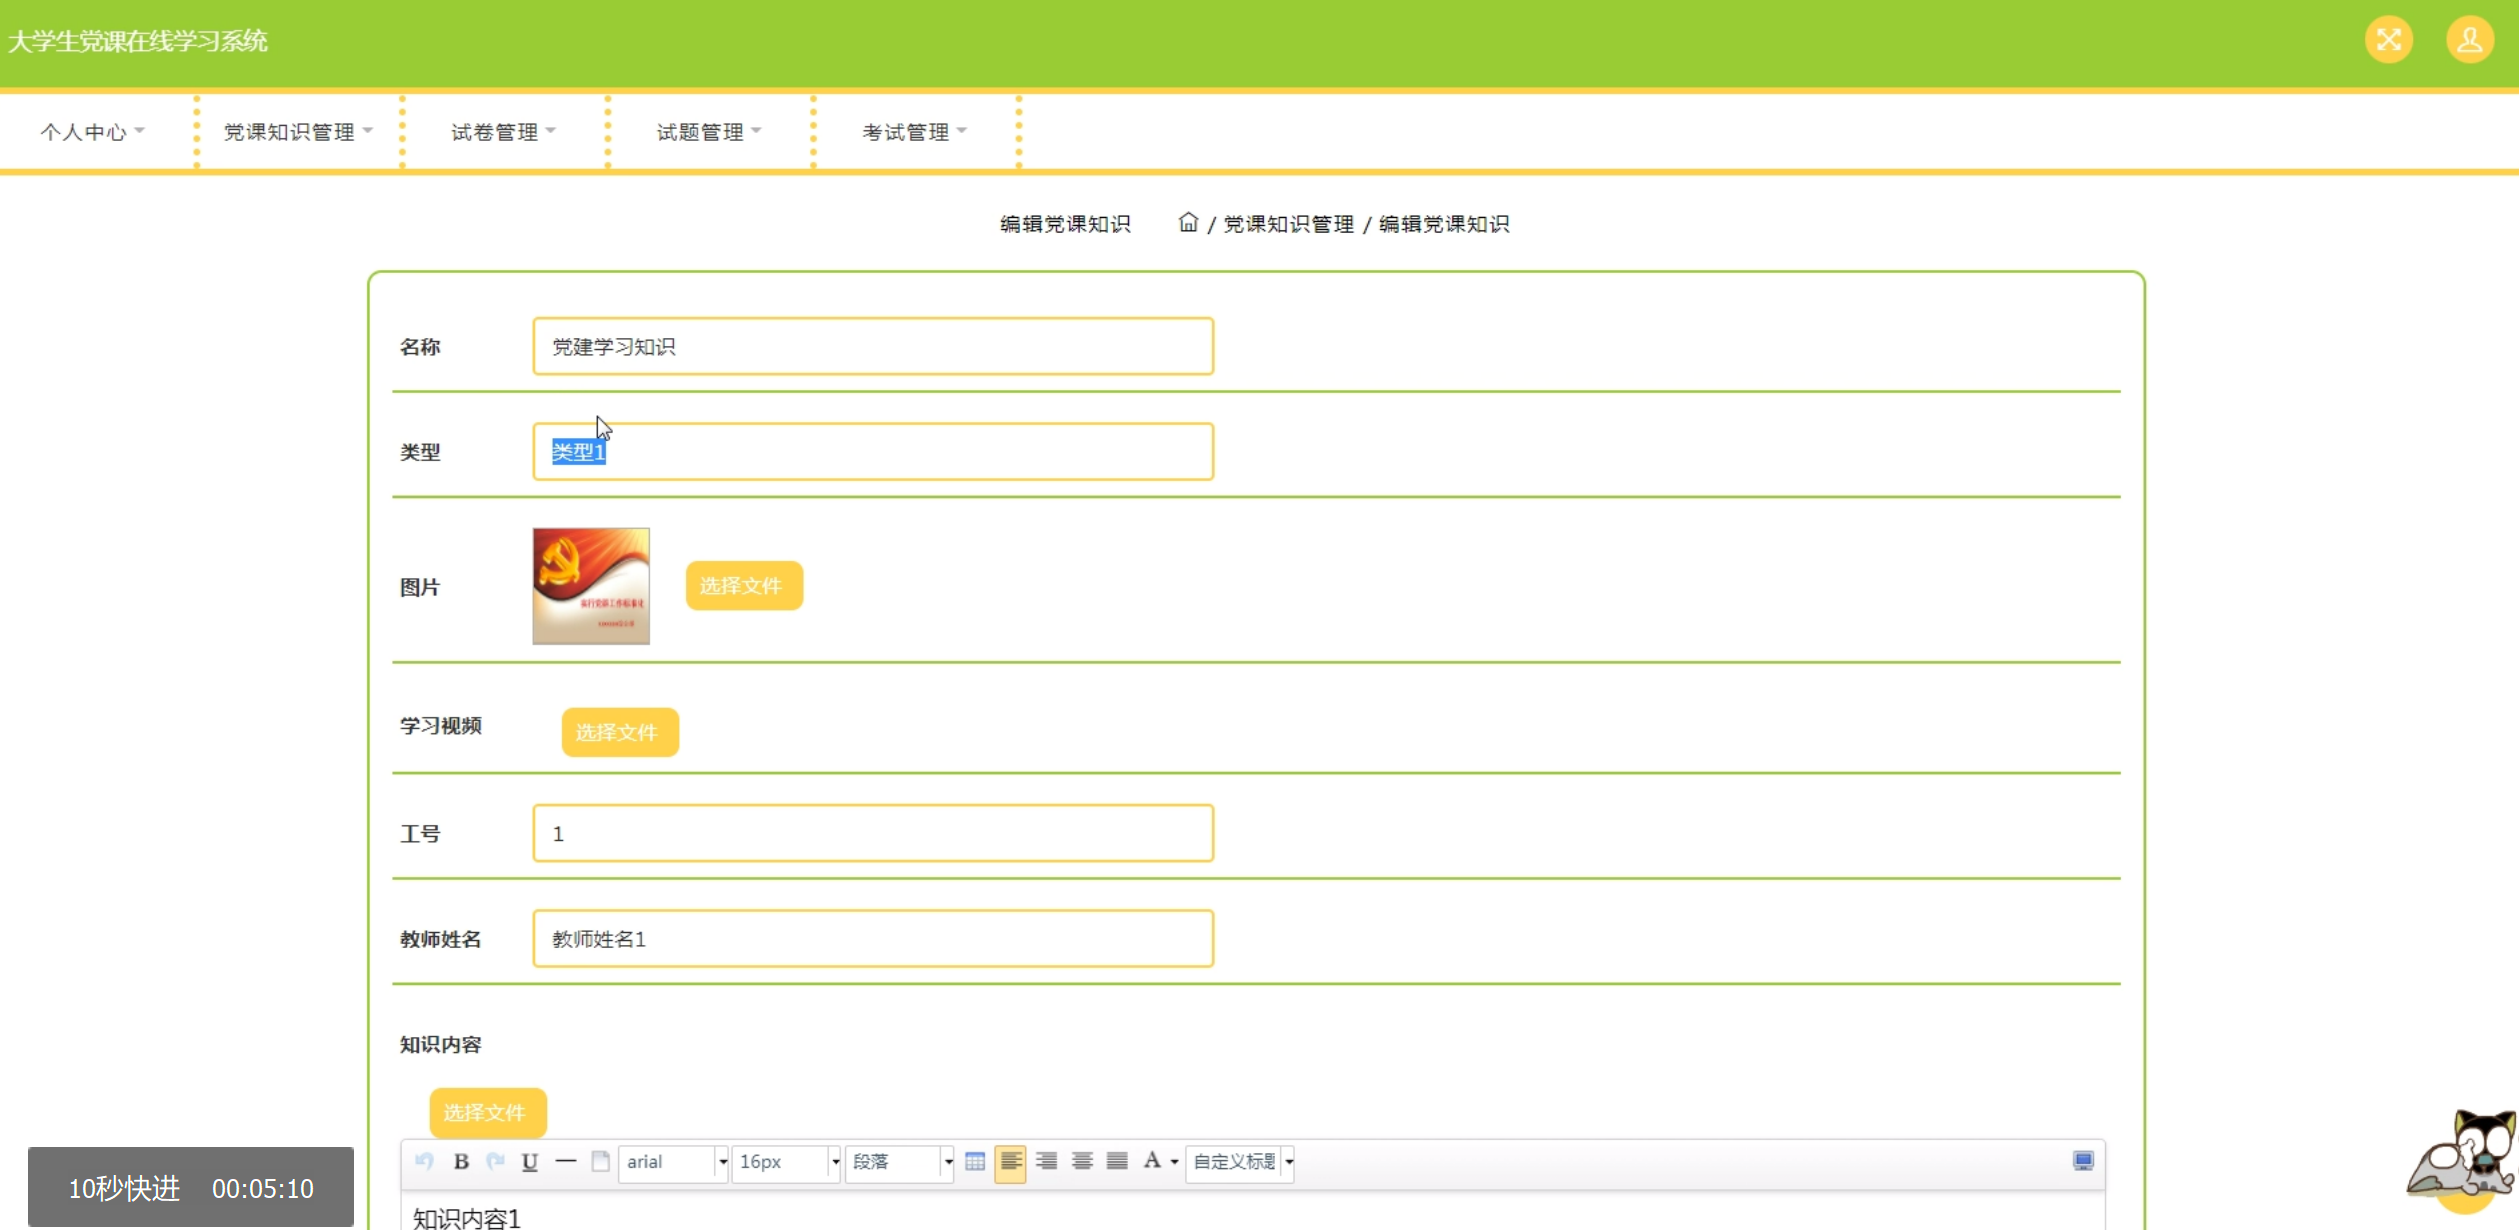
Task: Insert a table in the editor
Action: point(975,1161)
